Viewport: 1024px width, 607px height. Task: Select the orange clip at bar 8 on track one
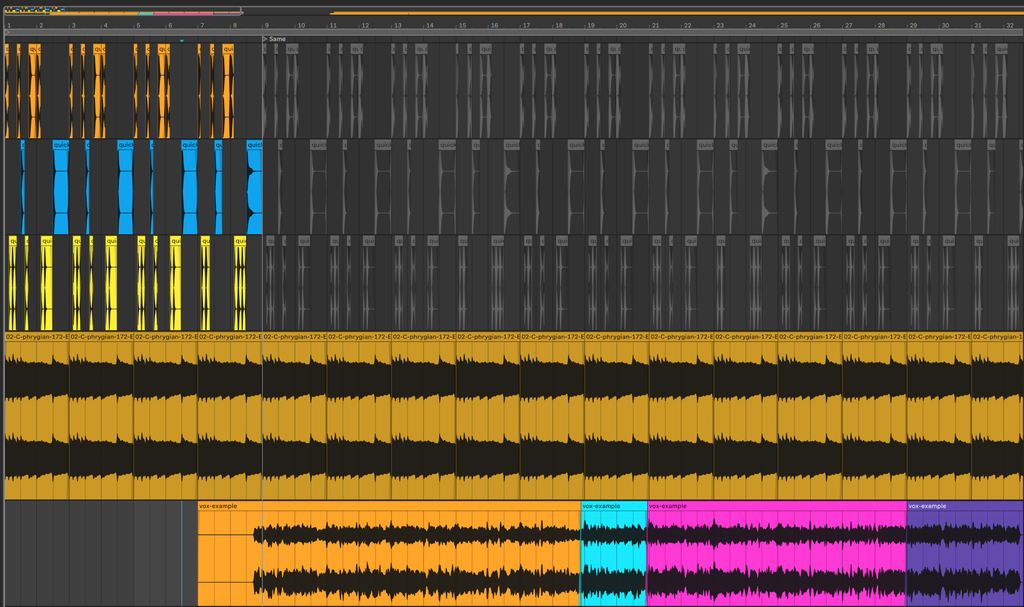point(228,91)
